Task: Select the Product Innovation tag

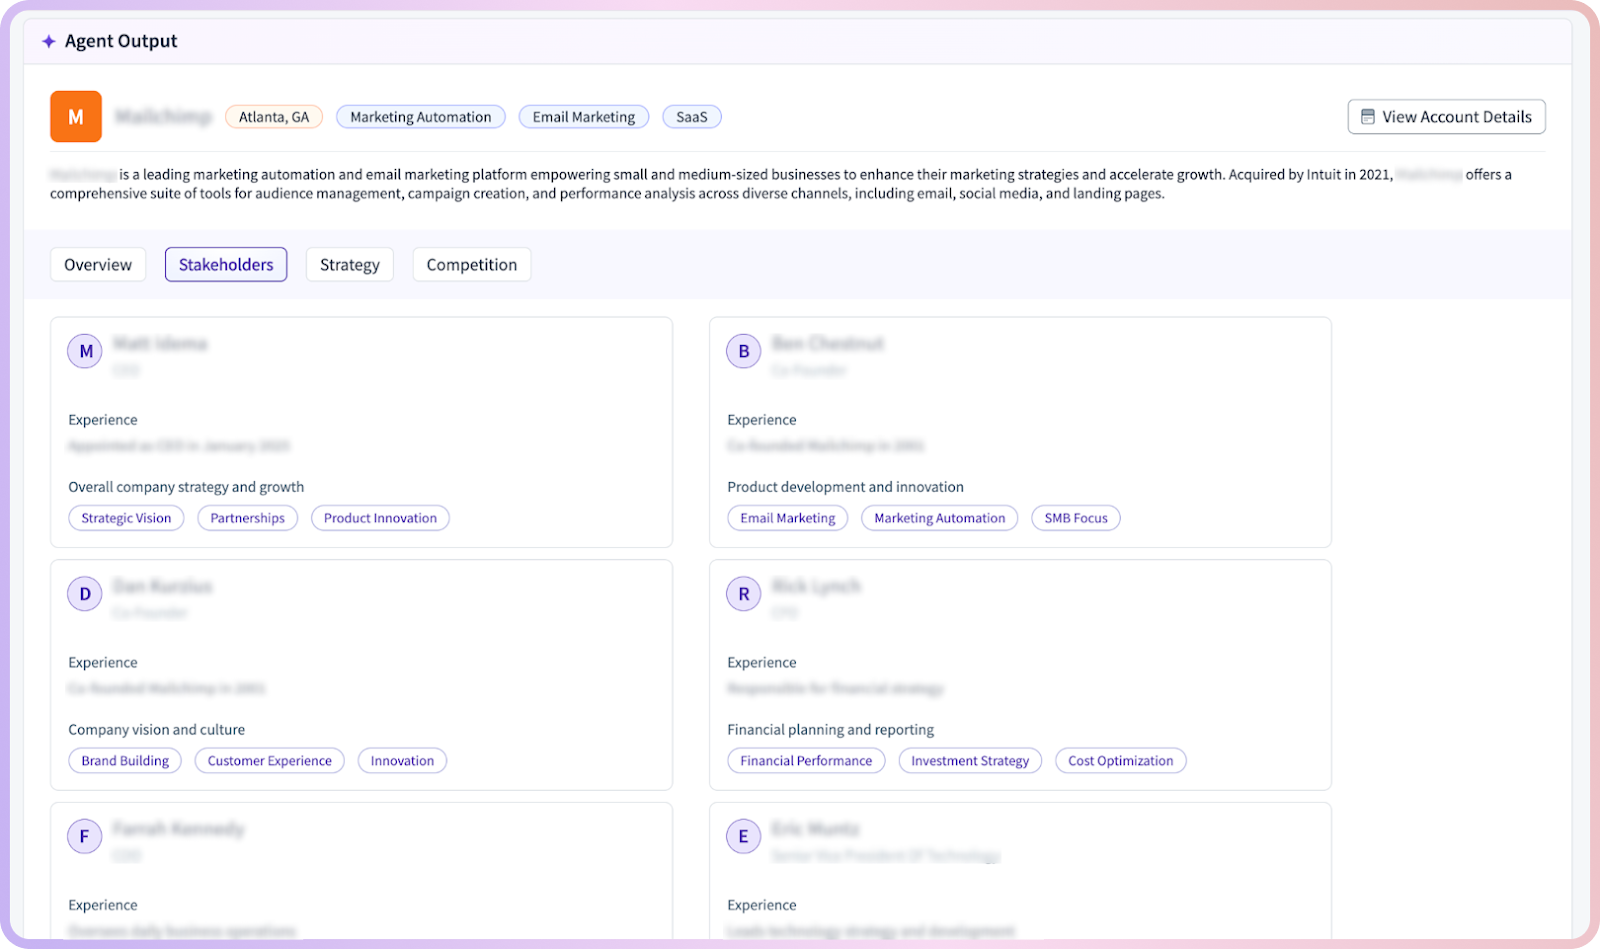Action: pyautogui.click(x=380, y=518)
